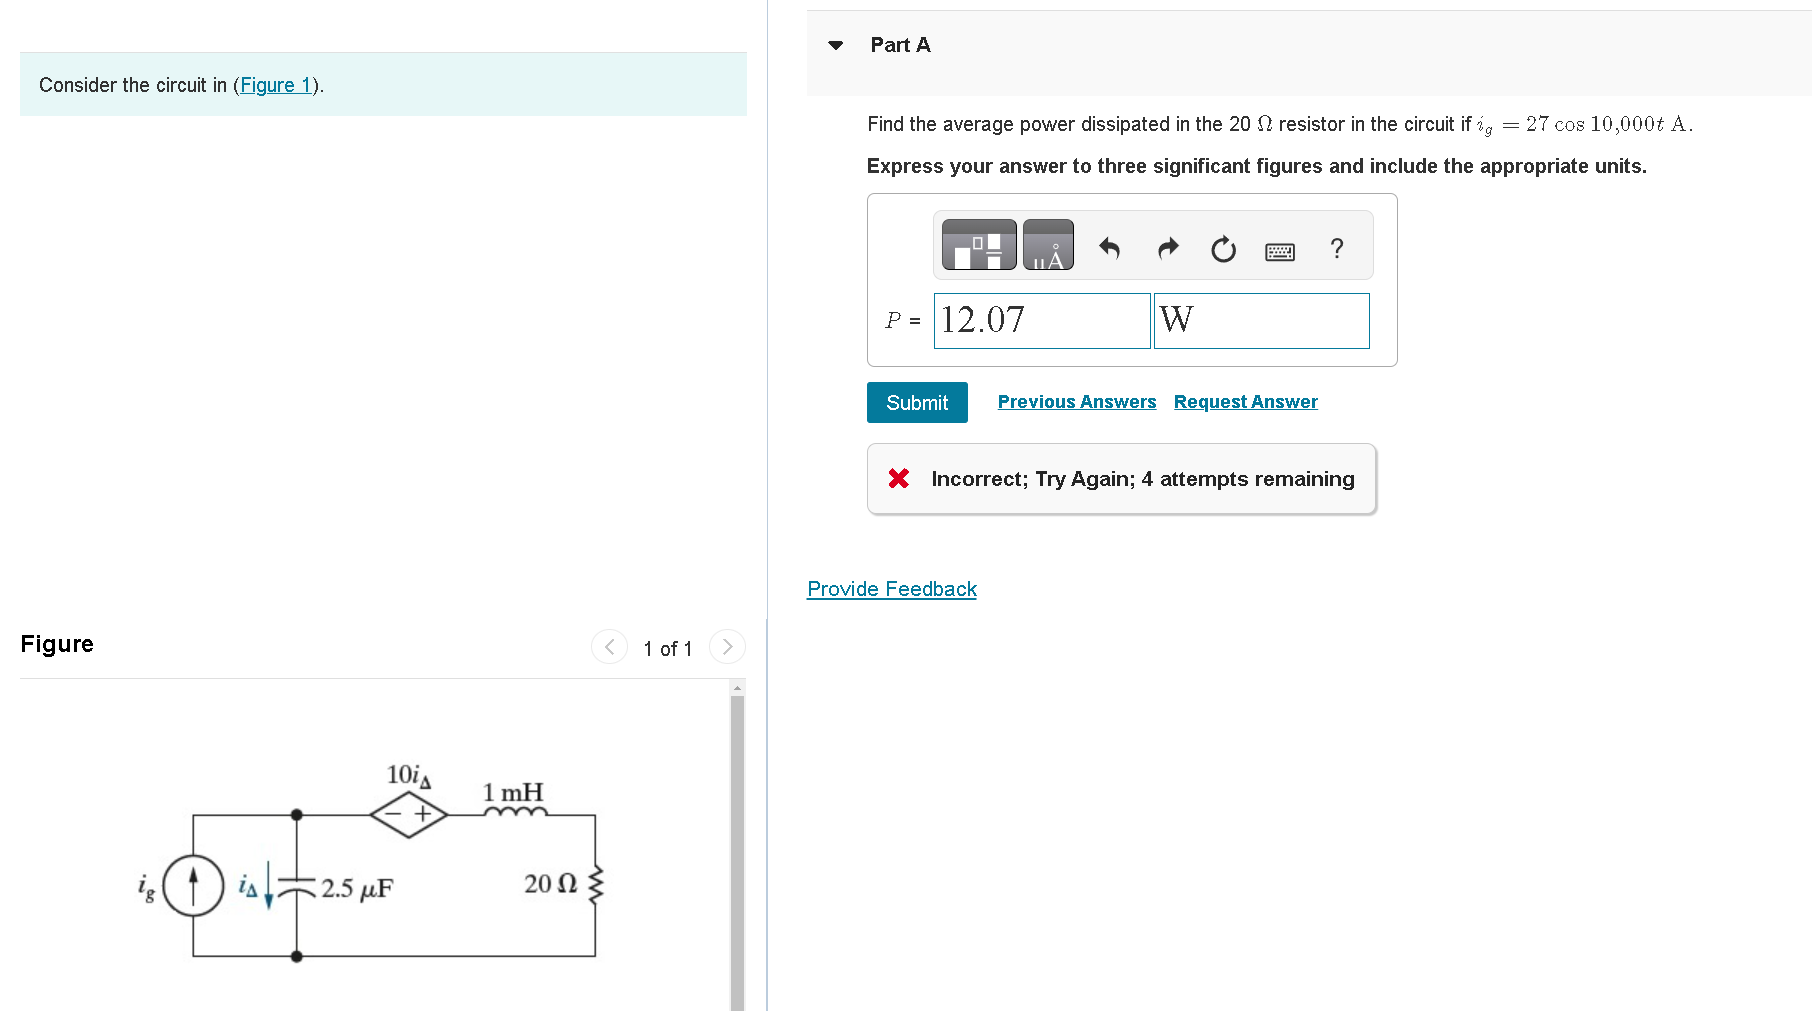The image size is (1812, 1011).
Task: Click the red X incorrect indicator icon
Action: [x=899, y=478]
